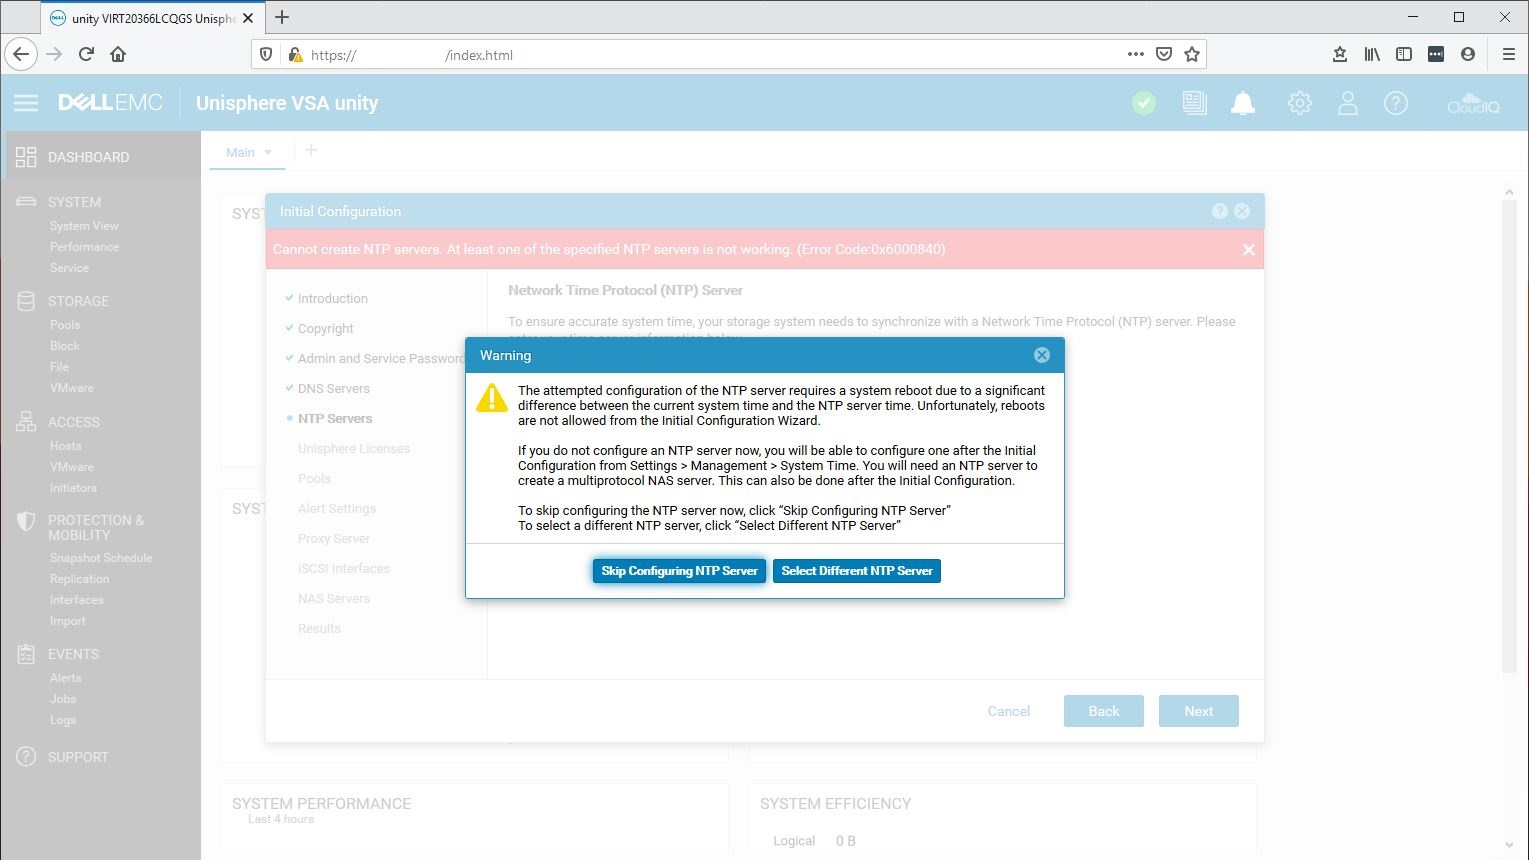The width and height of the screenshot is (1529, 860).
Task: Open the Firefox application menu
Action: click(x=1508, y=55)
